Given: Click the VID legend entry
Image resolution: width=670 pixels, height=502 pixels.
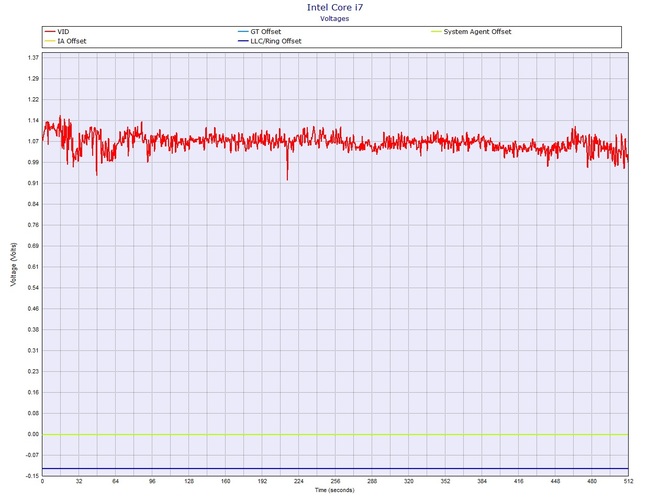Looking at the screenshot, I should [57, 32].
